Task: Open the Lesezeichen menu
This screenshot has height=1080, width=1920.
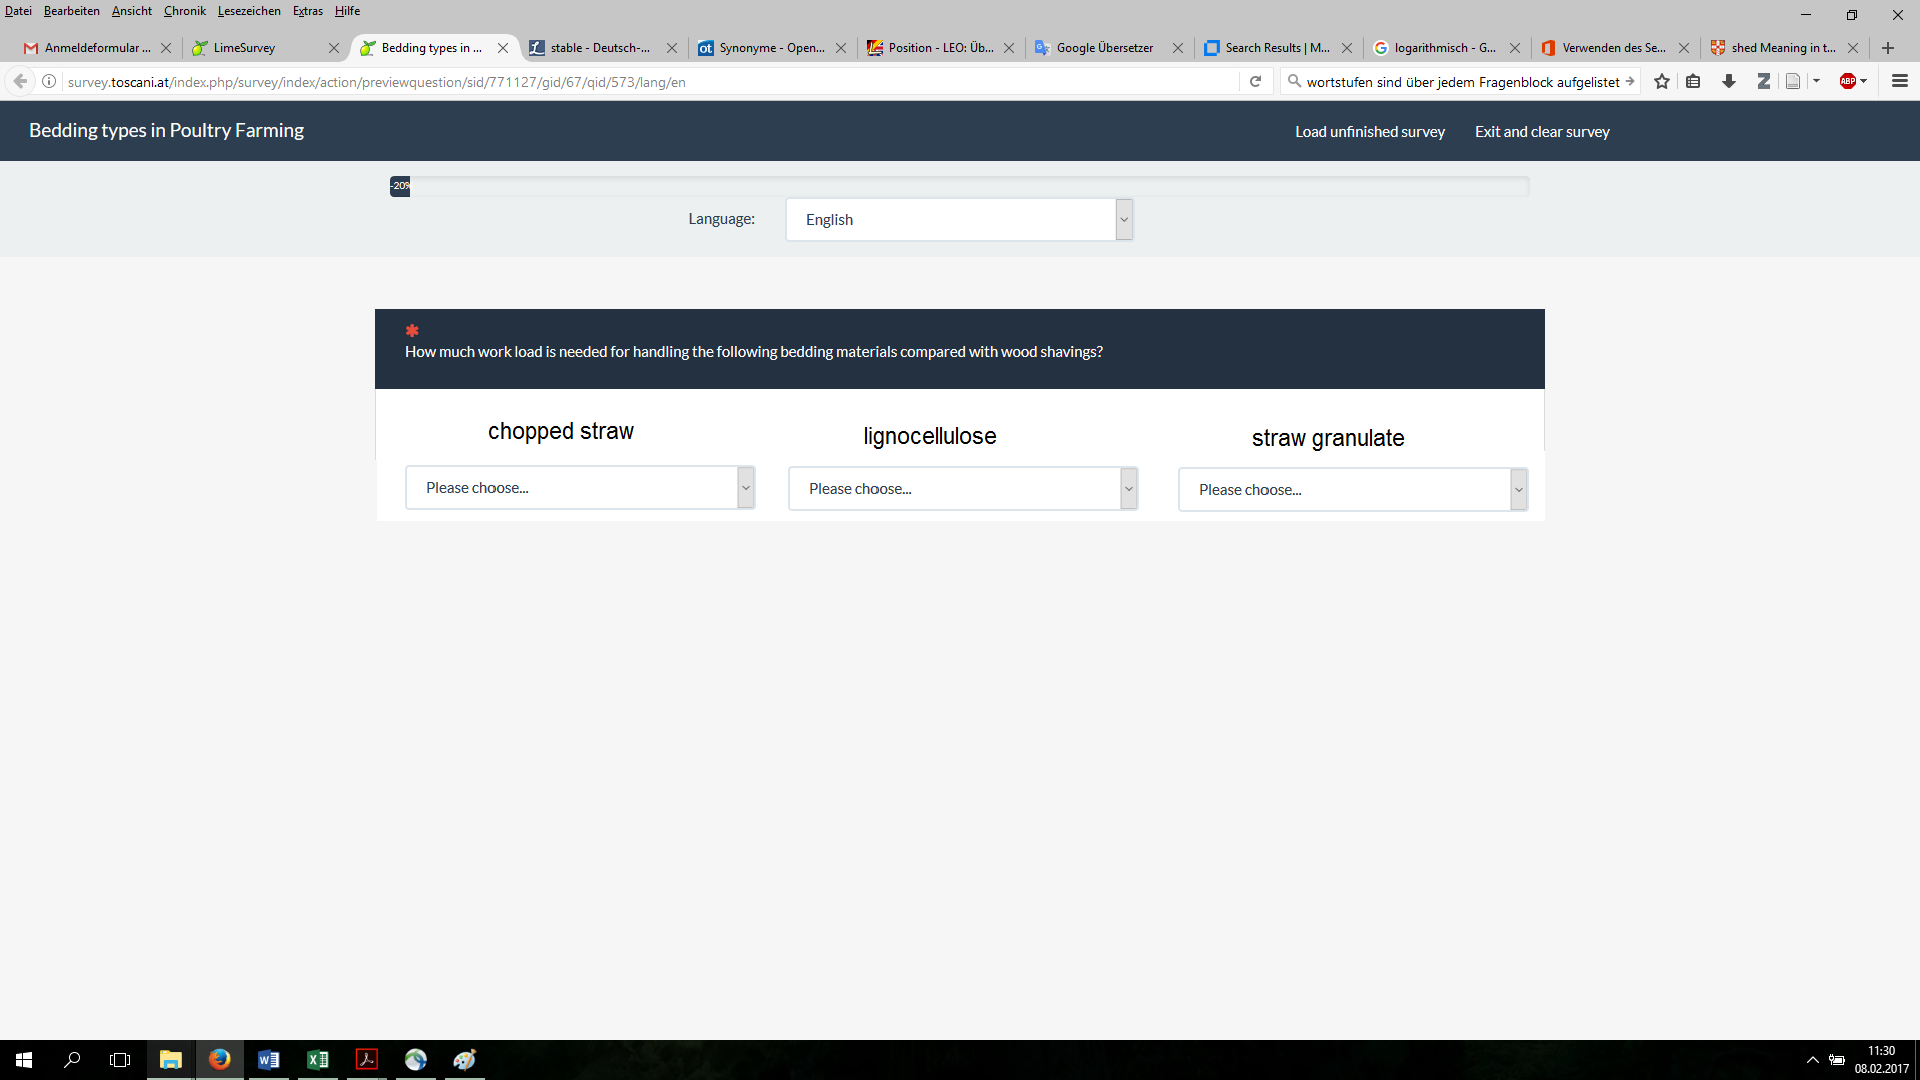Action: pos(249,11)
